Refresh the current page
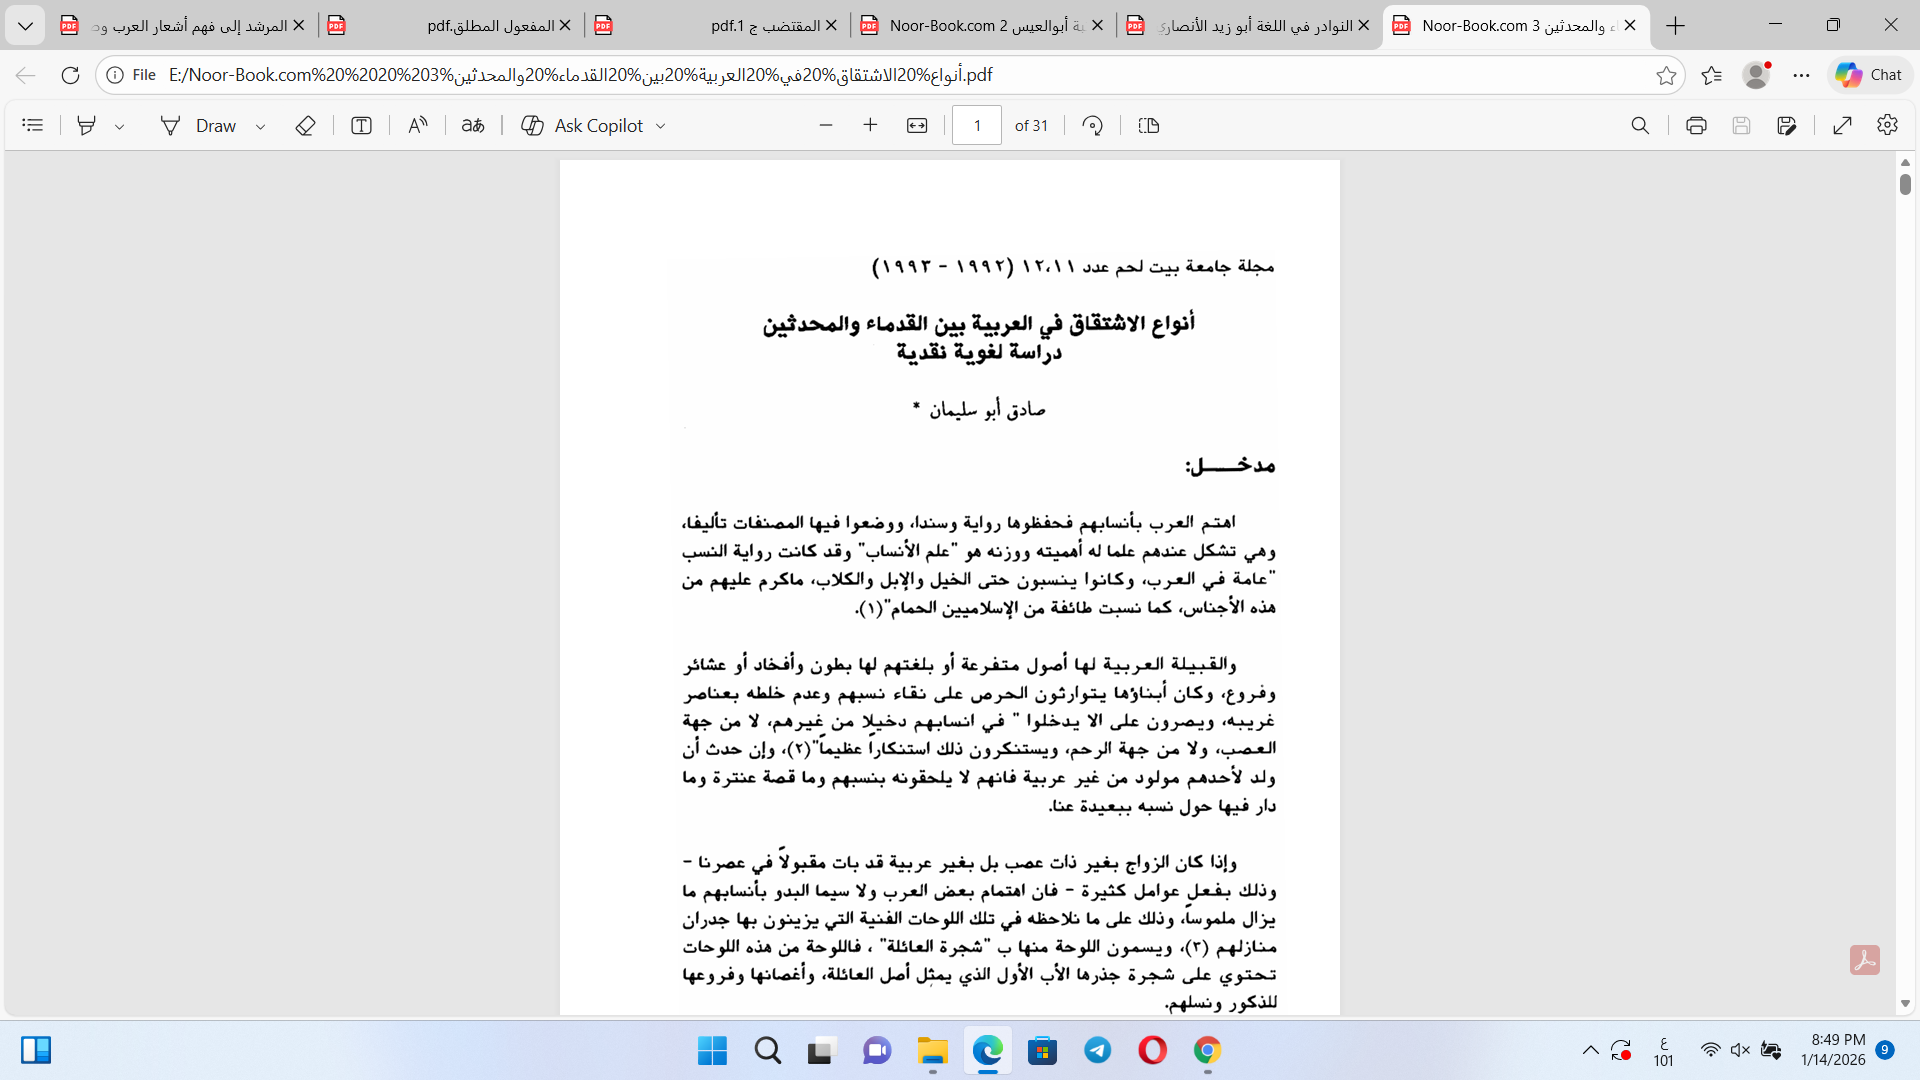Screen dimensions: 1920x1080 70,75
